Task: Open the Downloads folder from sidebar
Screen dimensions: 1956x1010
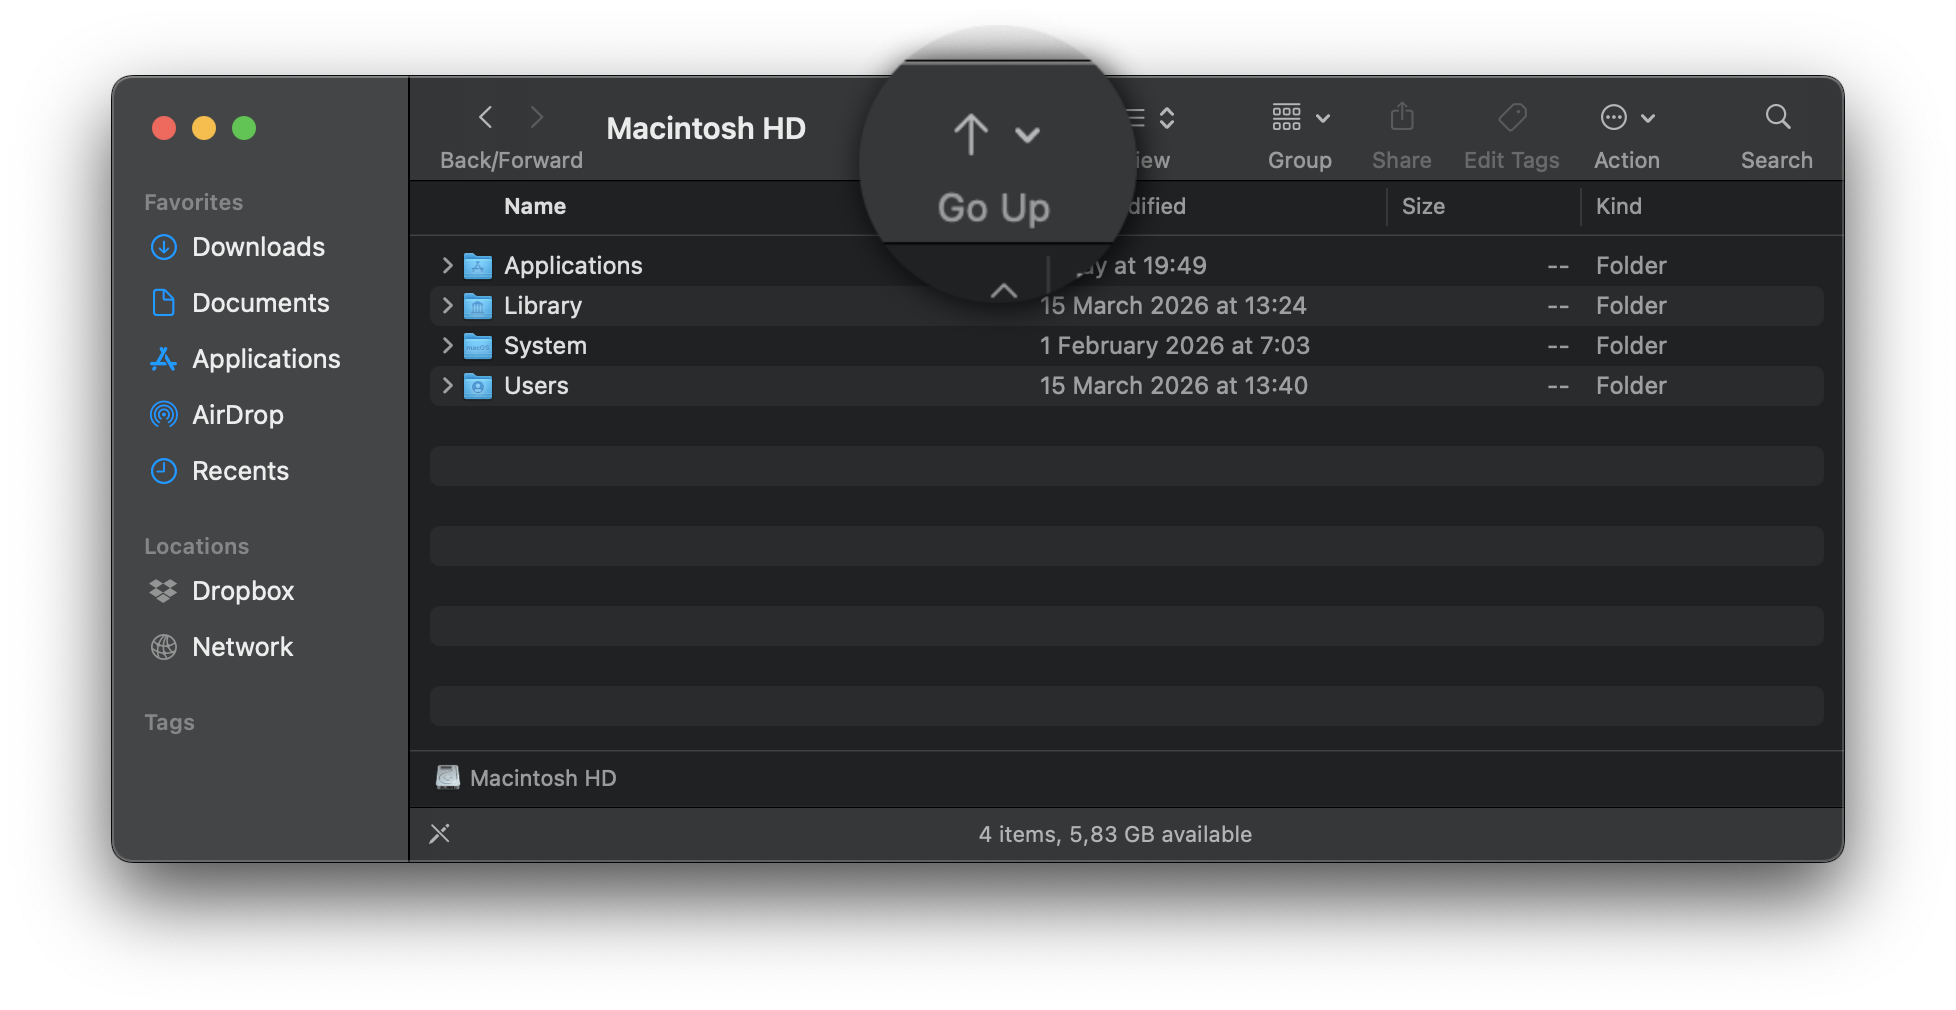Action: [x=257, y=247]
